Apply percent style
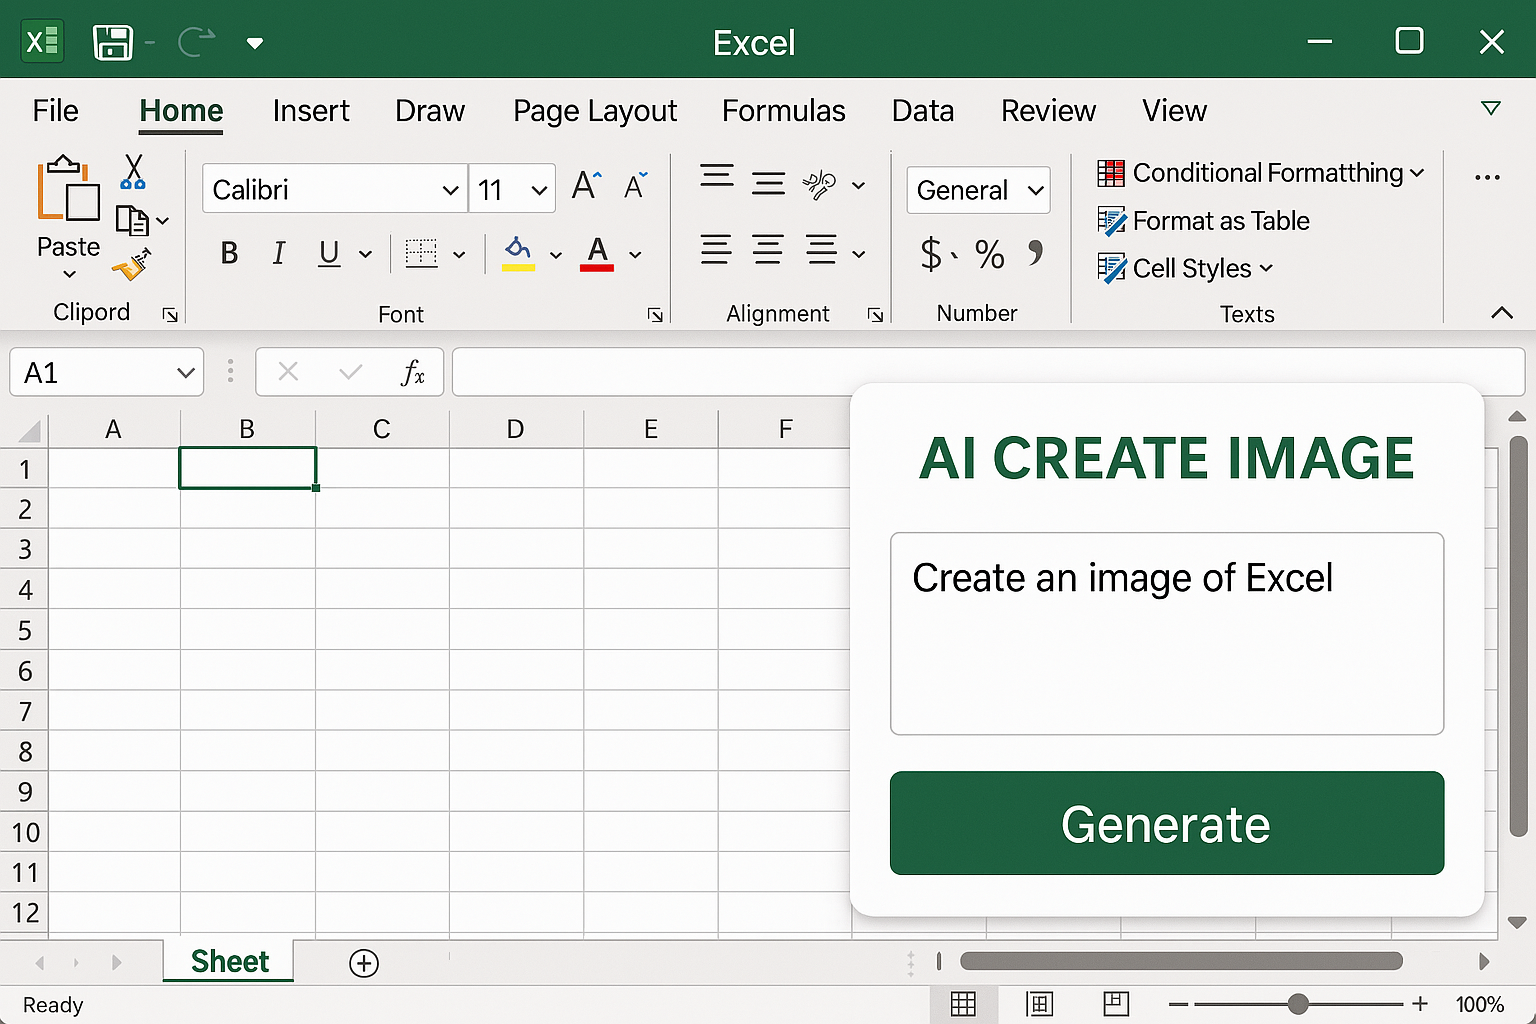The height and width of the screenshot is (1024, 1536). (990, 254)
